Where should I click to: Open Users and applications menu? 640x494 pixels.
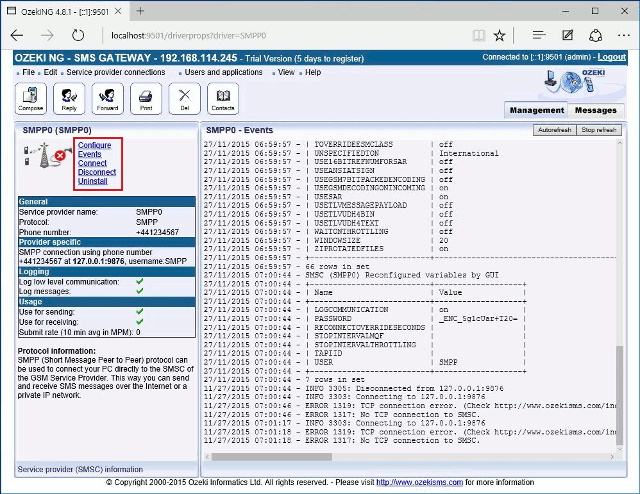pyautogui.click(x=223, y=72)
